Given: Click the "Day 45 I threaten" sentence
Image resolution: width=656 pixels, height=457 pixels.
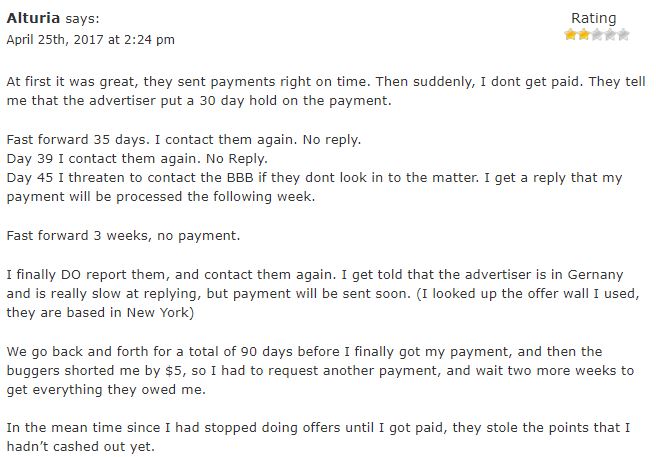Looking at the screenshot, I should pos(314,187).
